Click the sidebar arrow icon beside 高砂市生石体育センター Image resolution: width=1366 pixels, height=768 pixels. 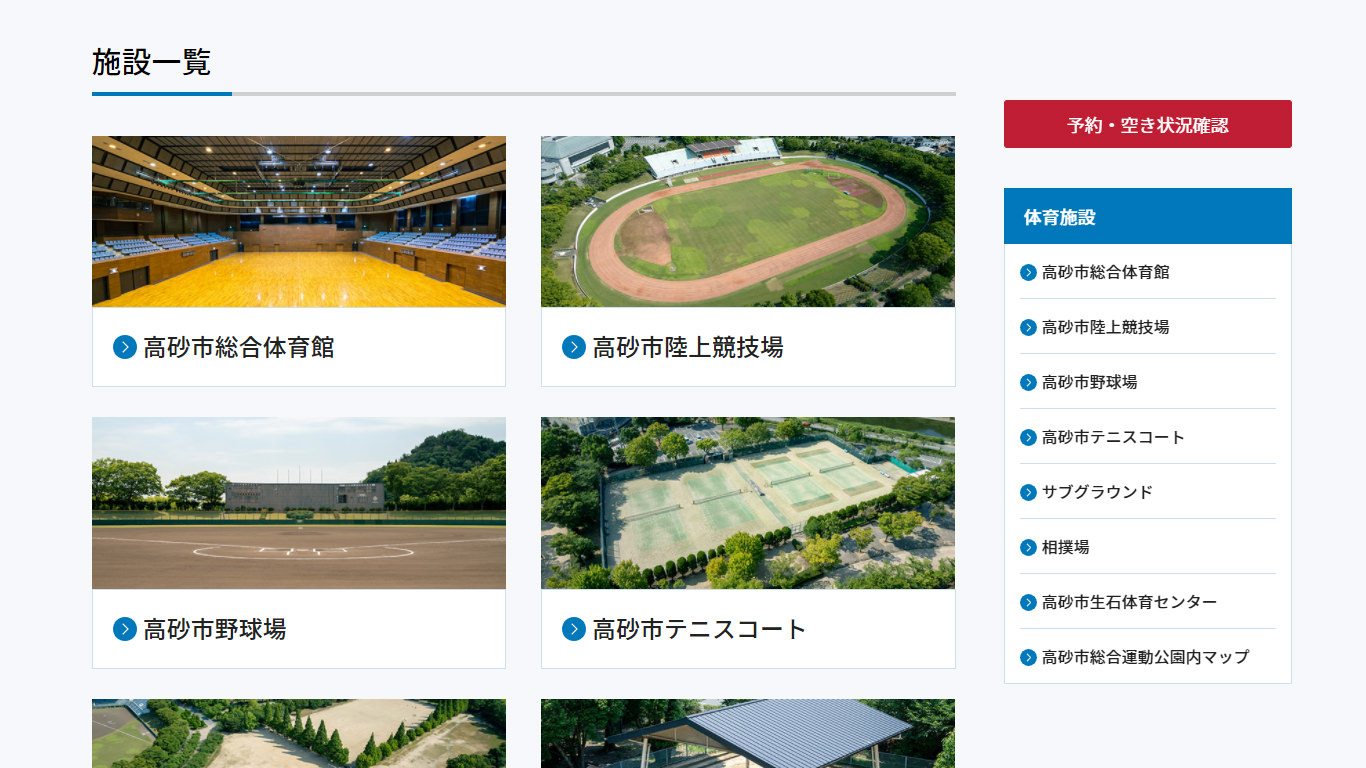pyautogui.click(x=1028, y=602)
